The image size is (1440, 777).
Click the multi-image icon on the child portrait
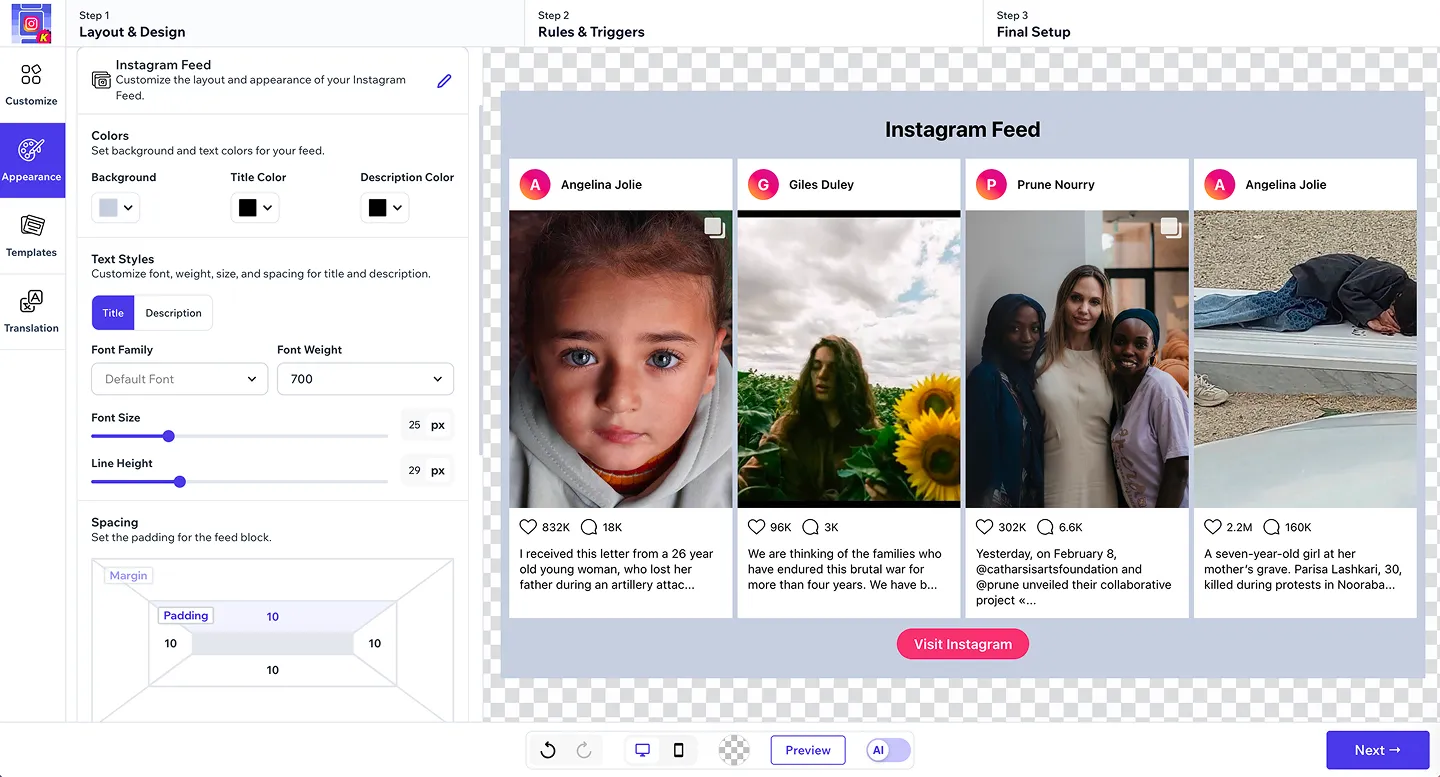pyautogui.click(x=714, y=227)
